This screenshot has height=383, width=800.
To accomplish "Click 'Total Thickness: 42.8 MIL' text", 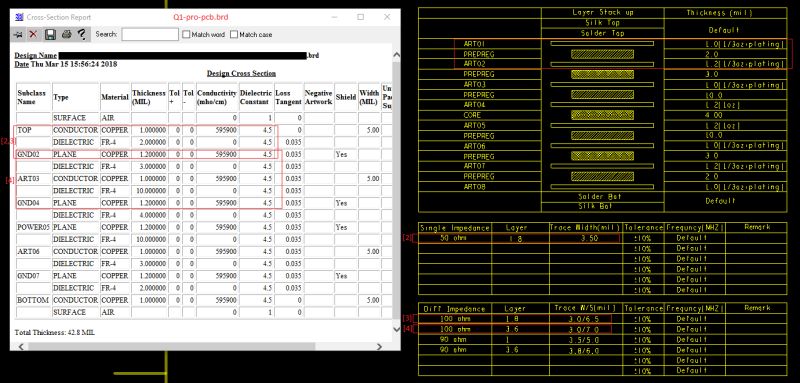I will tap(55, 333).
